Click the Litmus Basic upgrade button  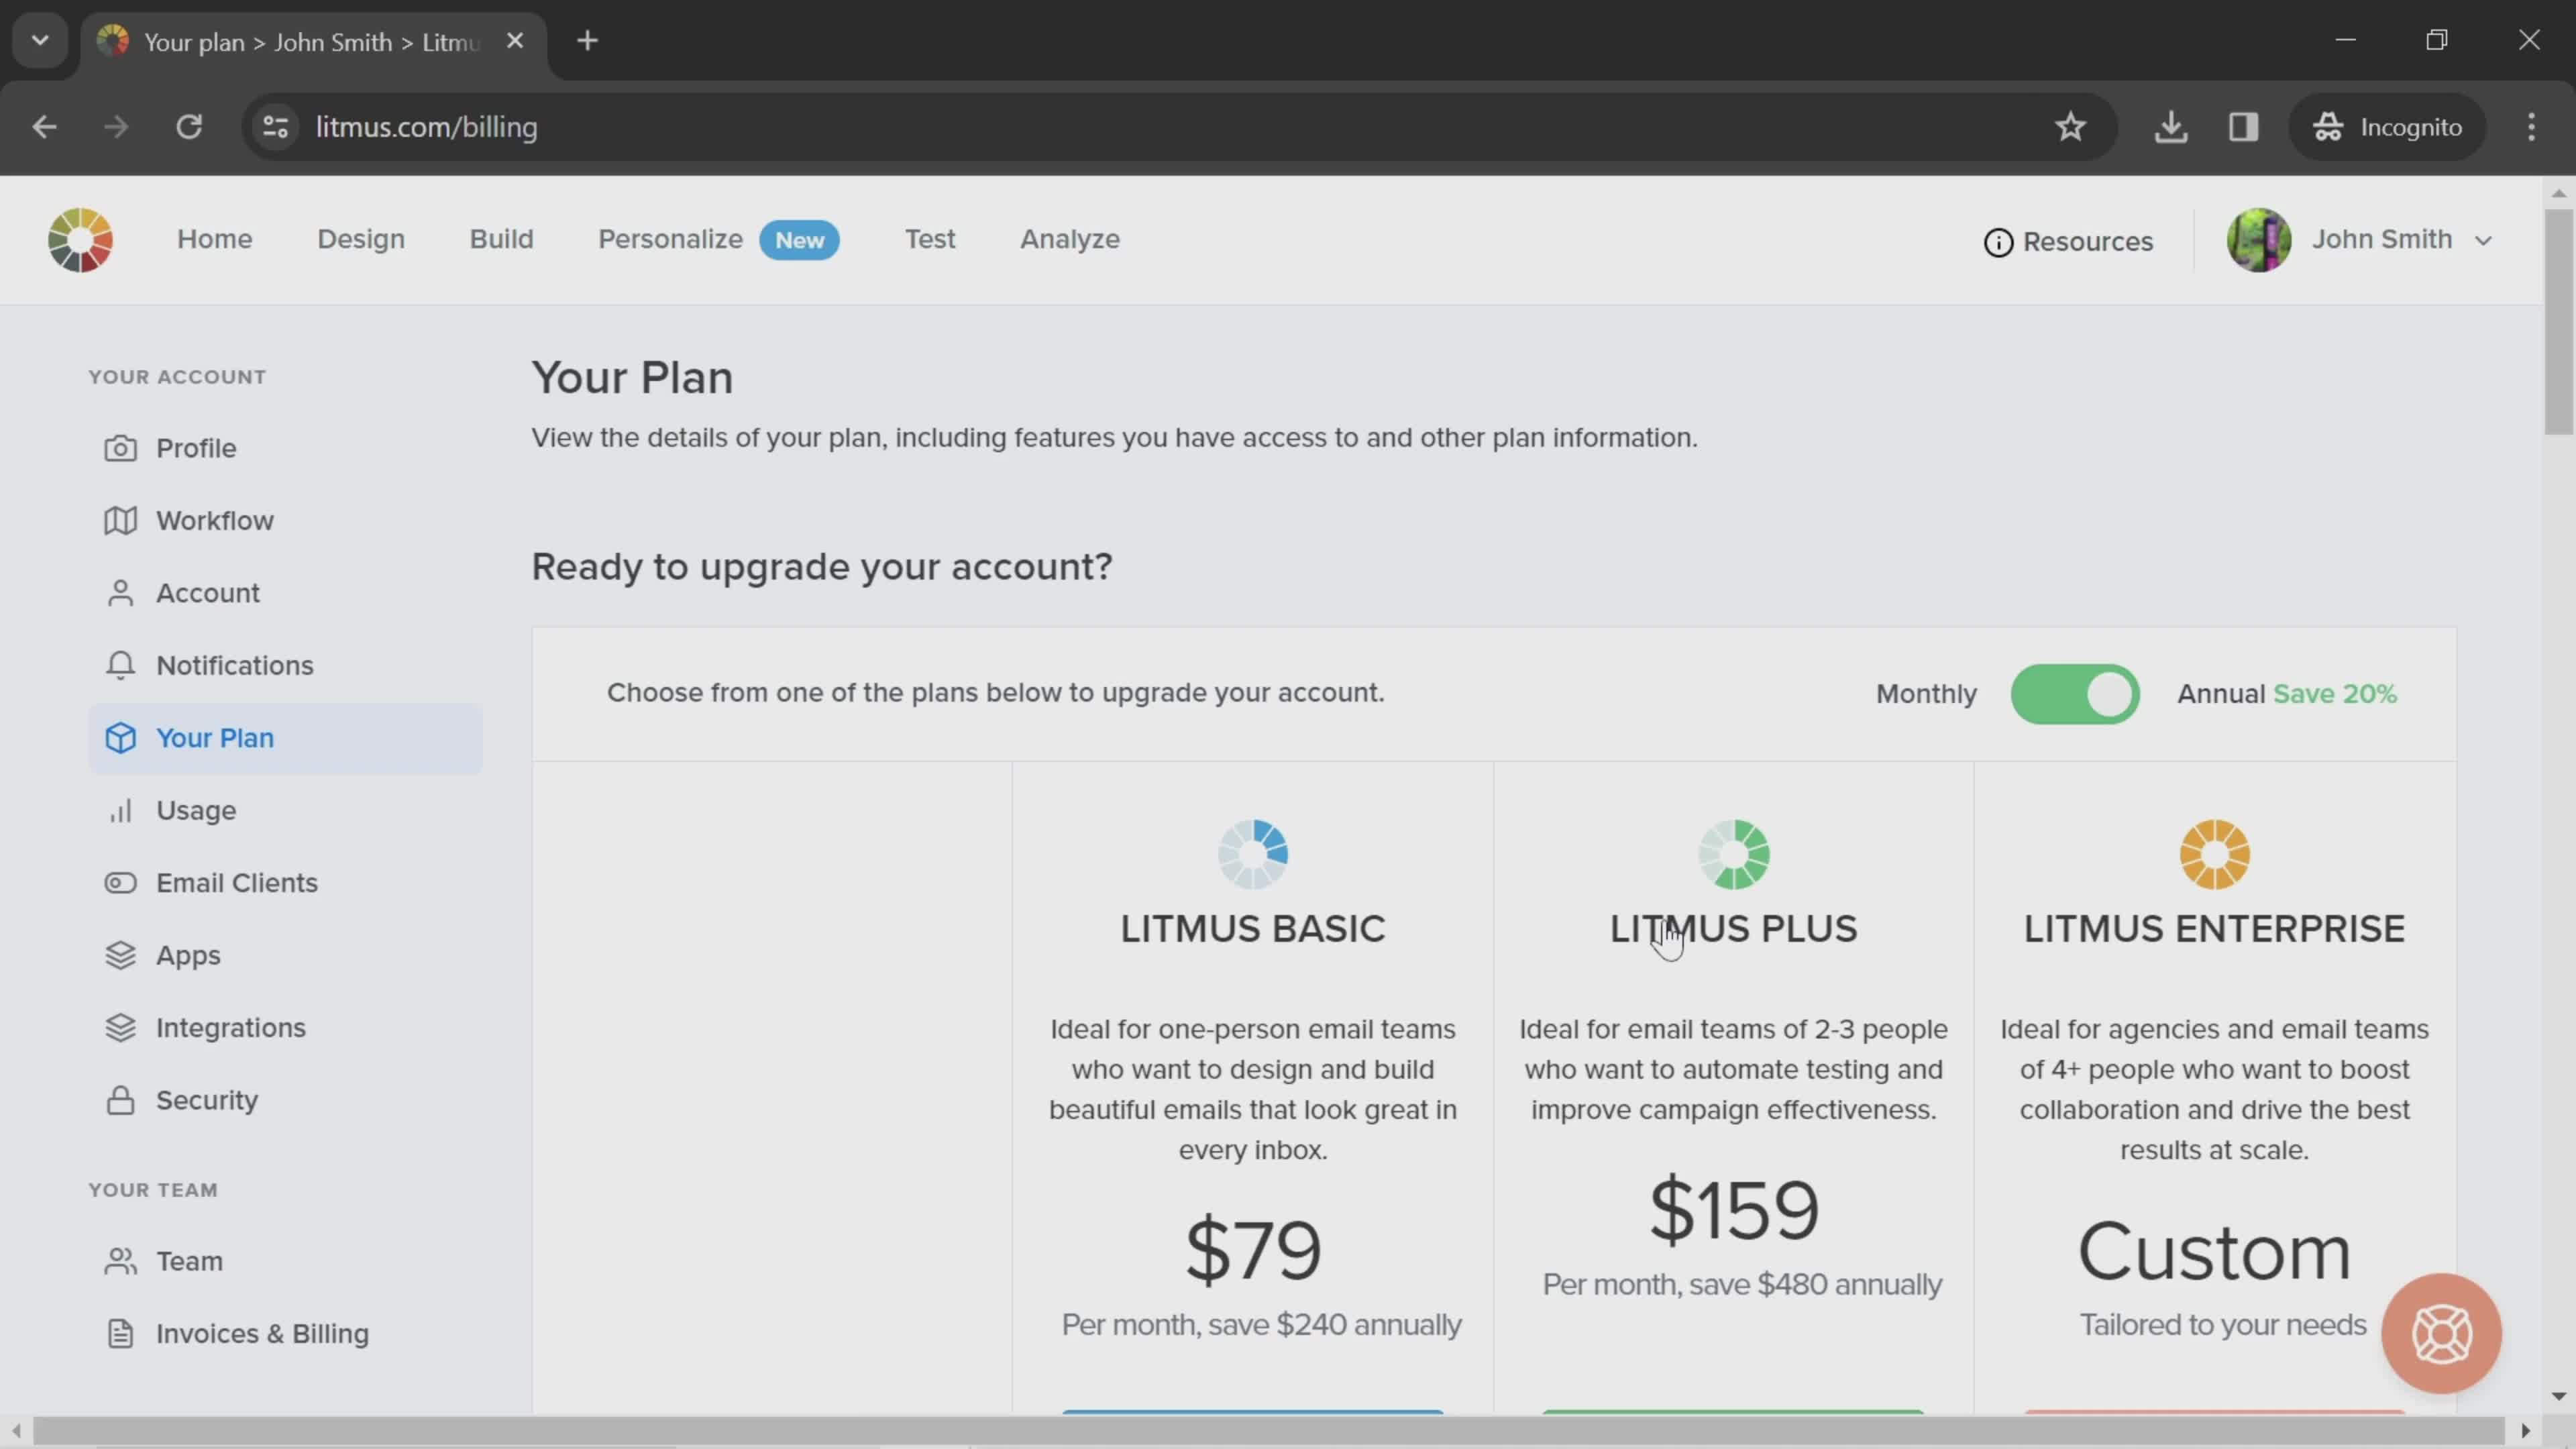pyautogui.click(x=1252, y=1415)
